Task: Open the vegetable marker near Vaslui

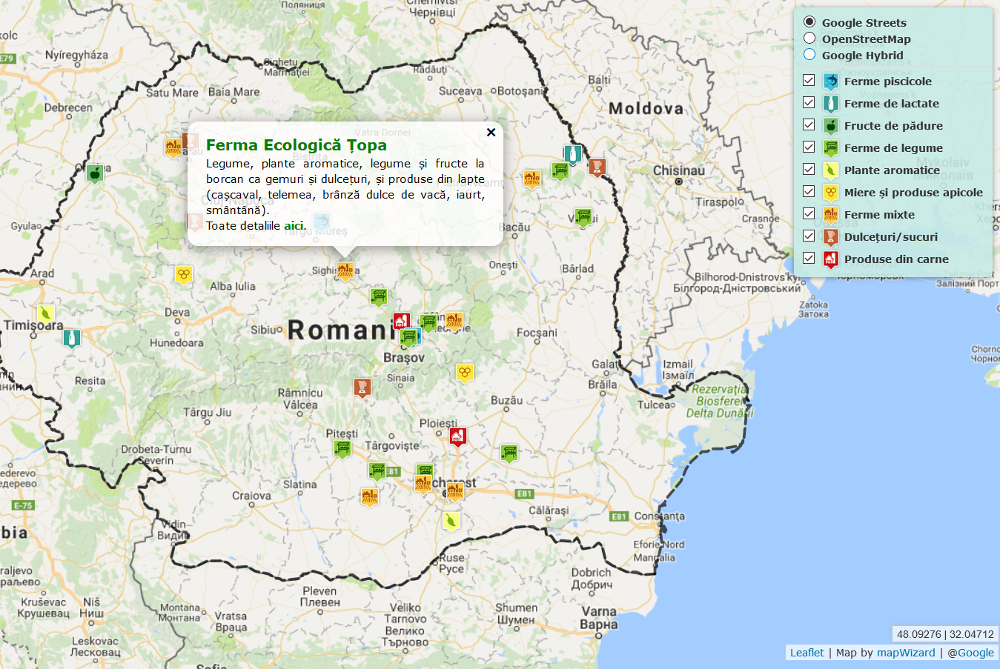Action: click(x=583, y=217)
